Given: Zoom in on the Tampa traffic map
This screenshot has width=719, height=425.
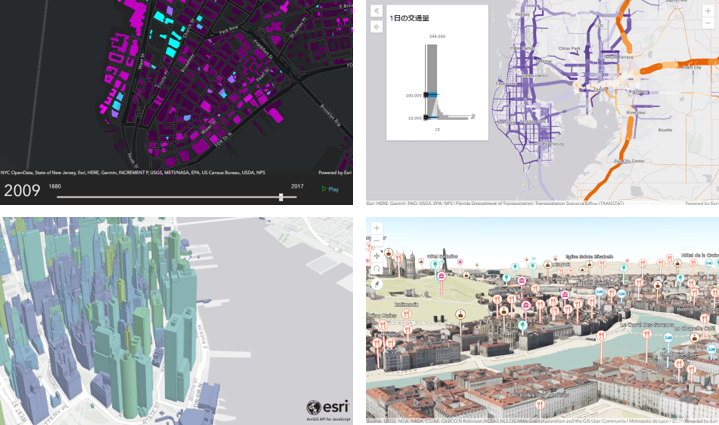Looking at the screenshot, I should click(708, 11).
